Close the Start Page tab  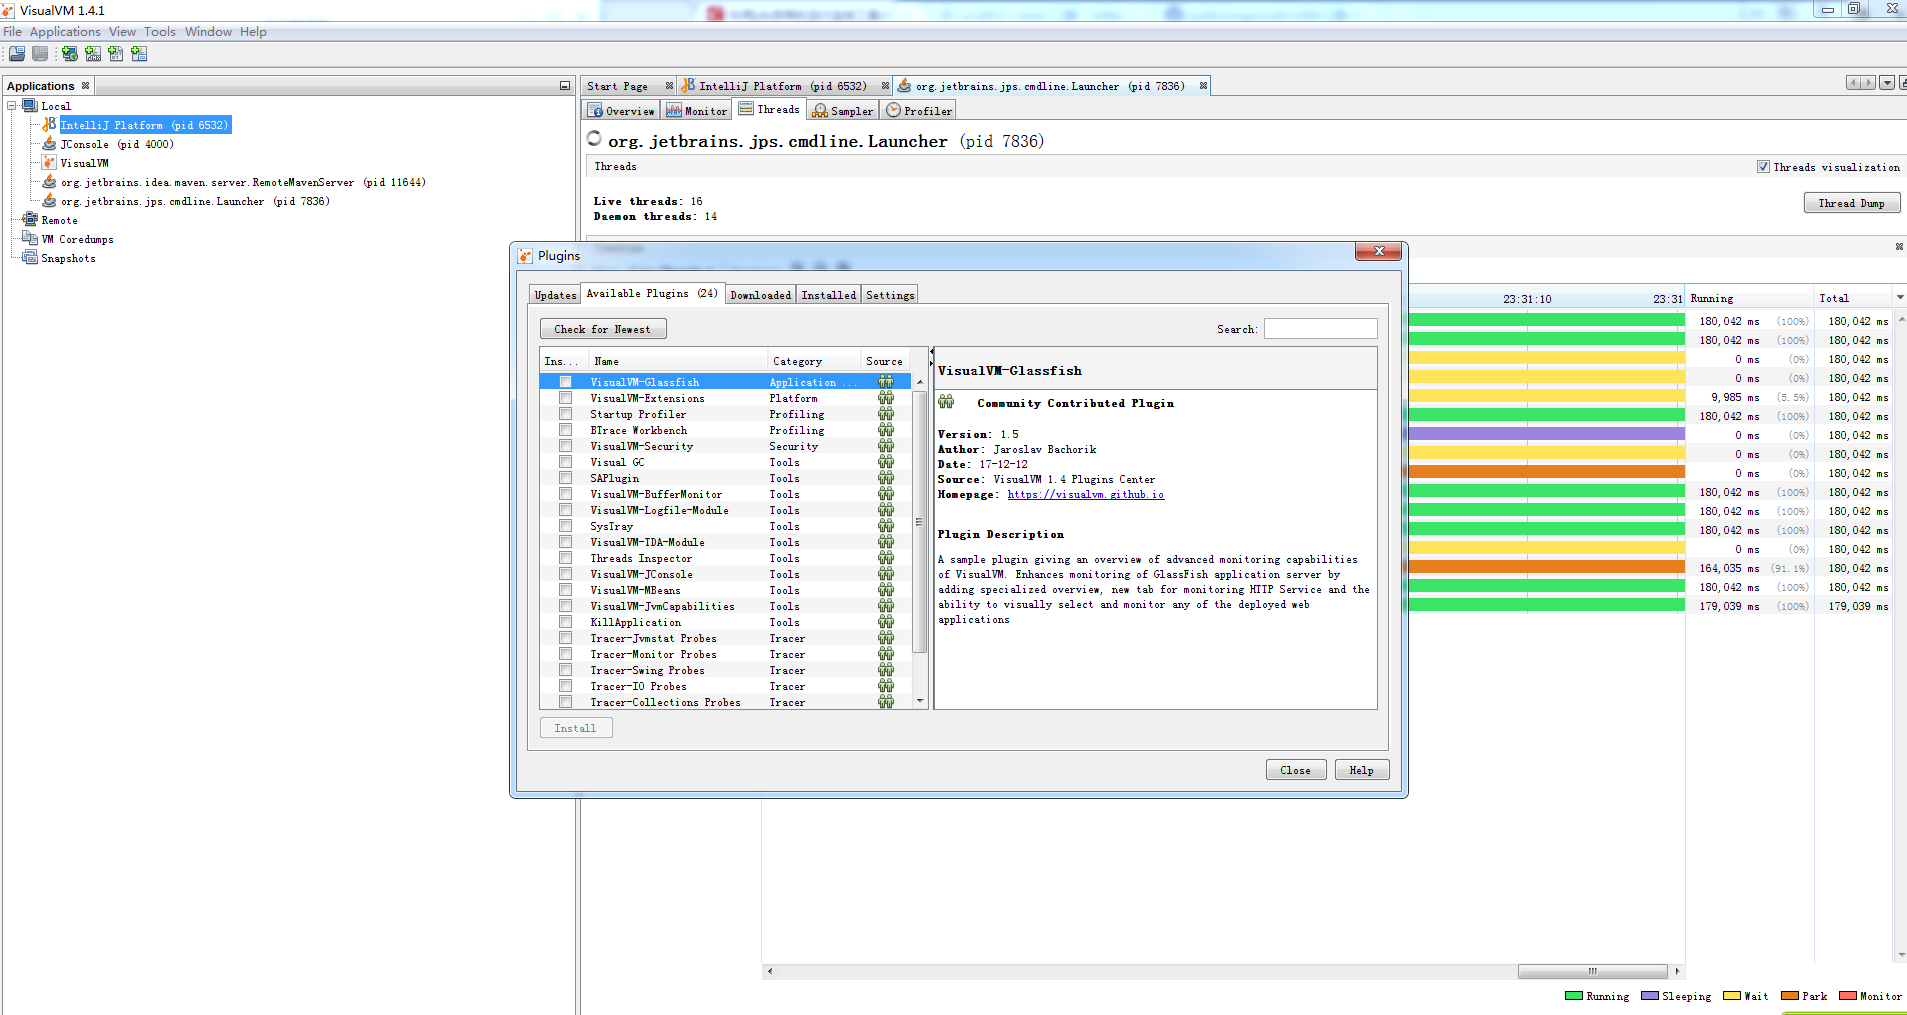pyautogui.click(x=669, y=86)
